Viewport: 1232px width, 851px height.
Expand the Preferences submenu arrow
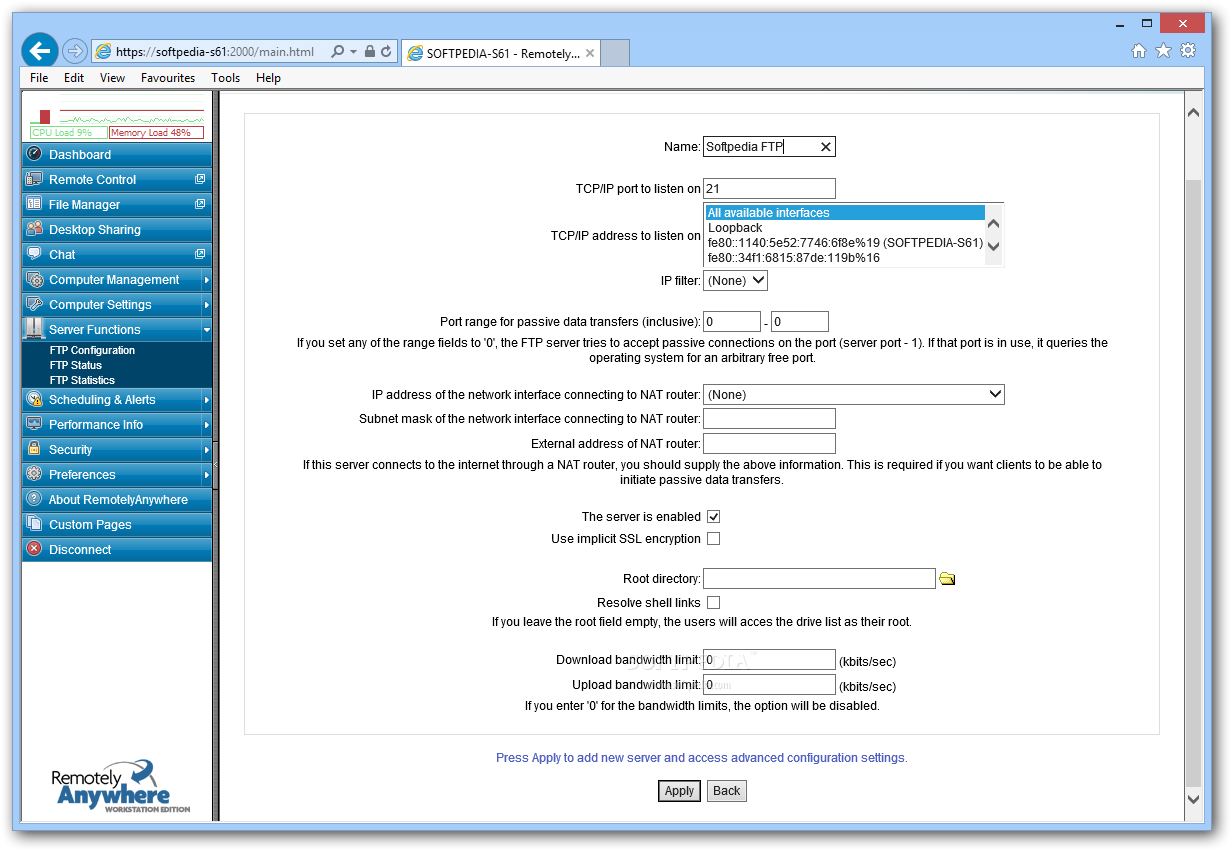tap(206, 475)
